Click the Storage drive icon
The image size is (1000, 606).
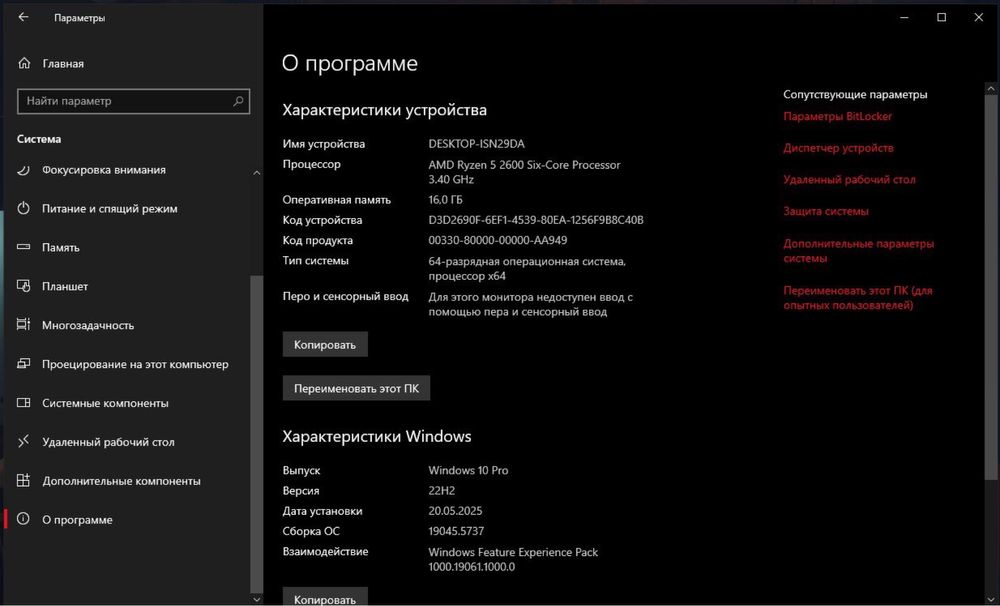coord(24,247)
